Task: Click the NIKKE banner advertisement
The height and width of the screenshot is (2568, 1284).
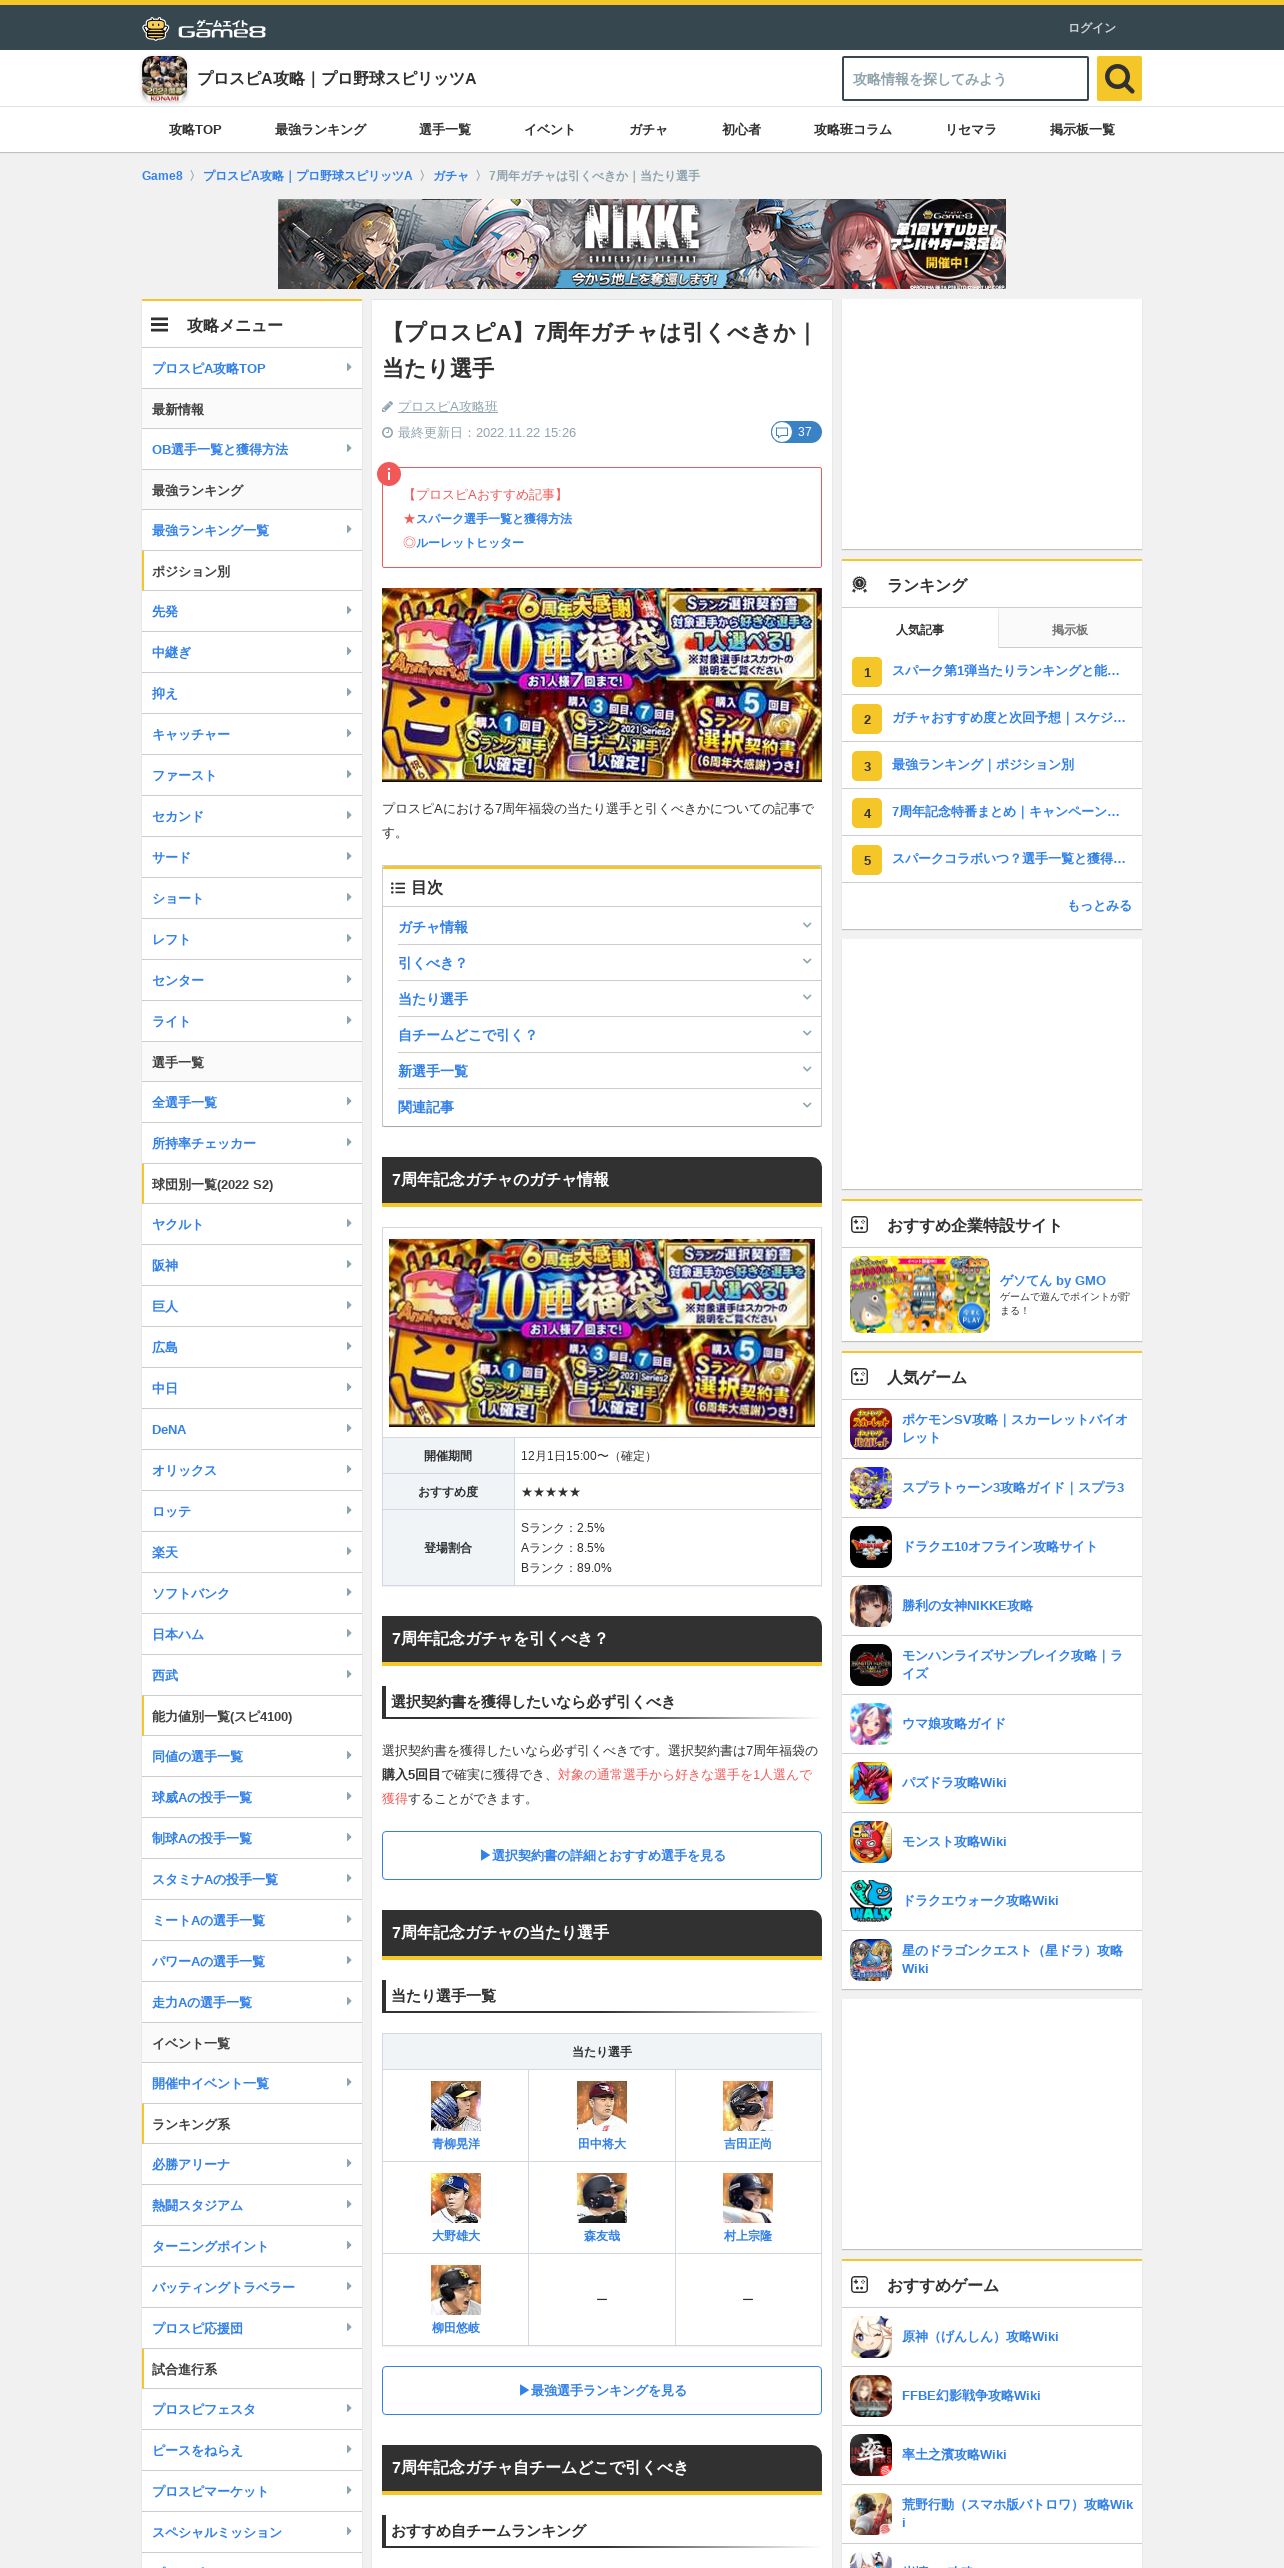Action: click(x=642, y=244)
